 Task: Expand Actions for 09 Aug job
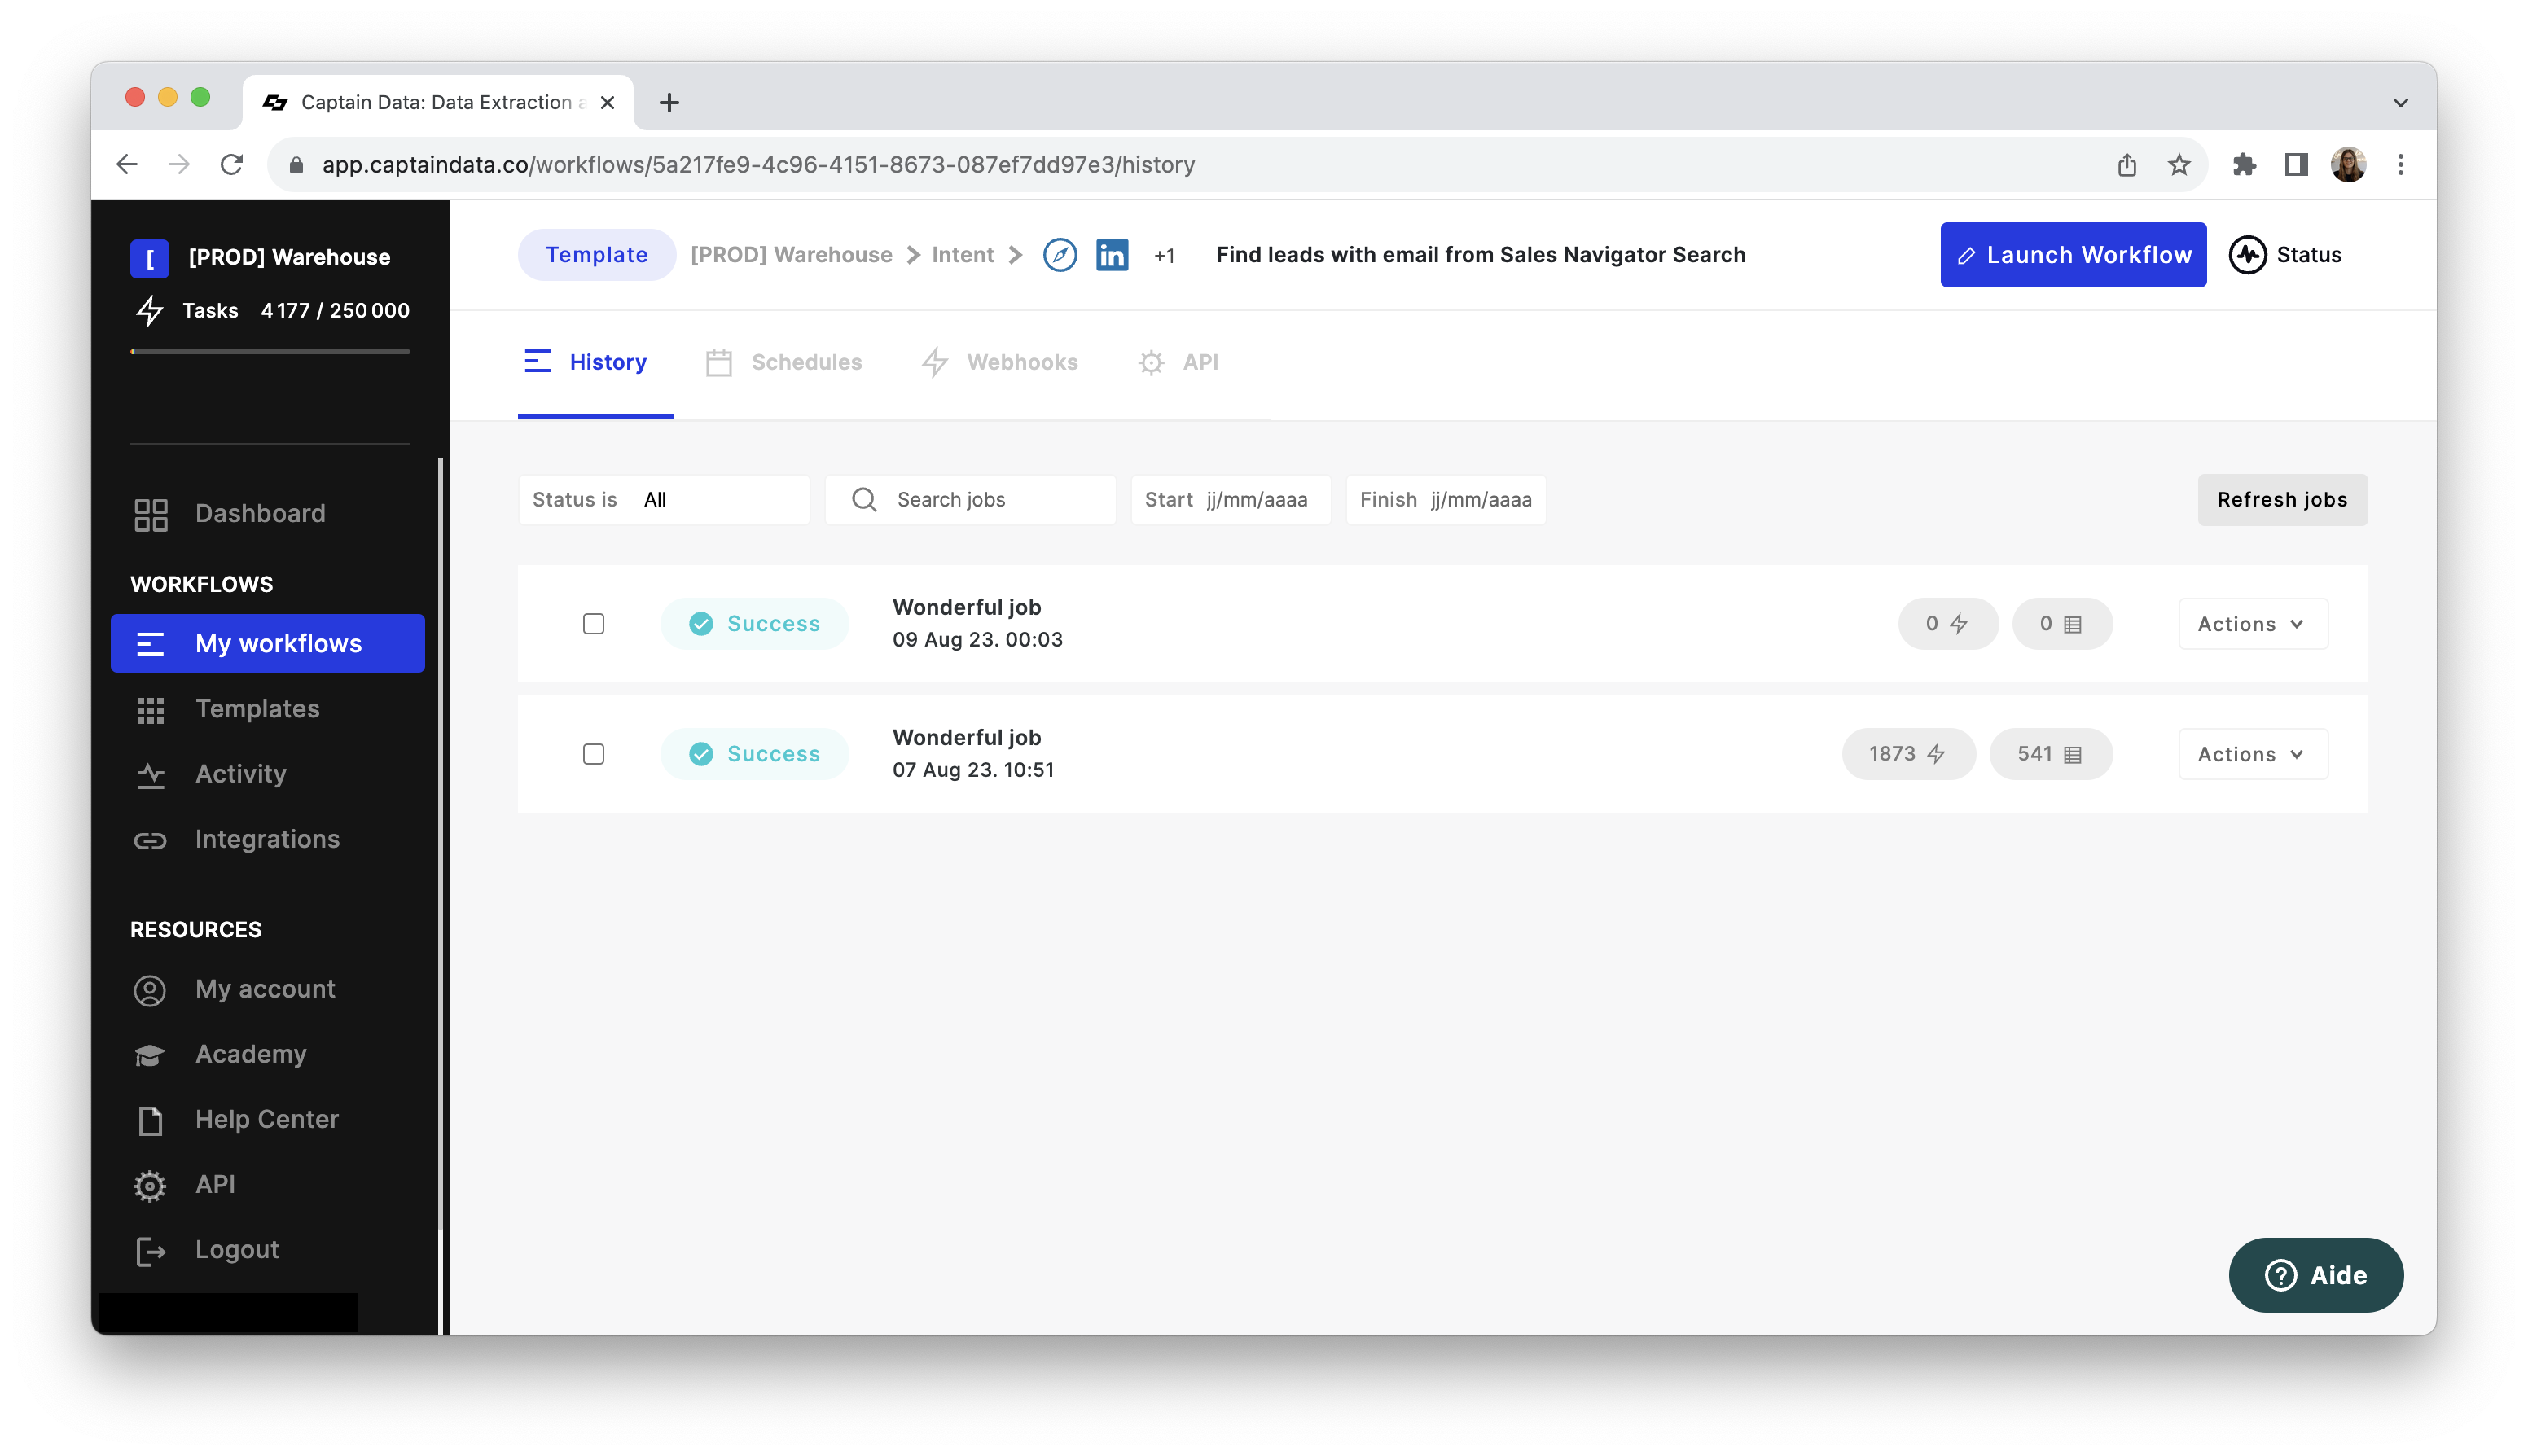2252,624
